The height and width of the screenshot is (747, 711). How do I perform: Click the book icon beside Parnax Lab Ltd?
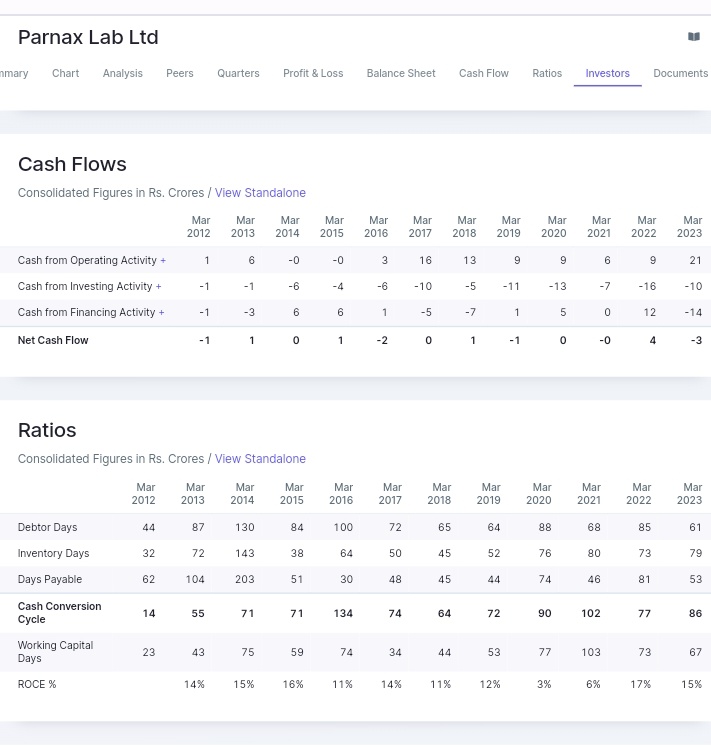point(694,37)
